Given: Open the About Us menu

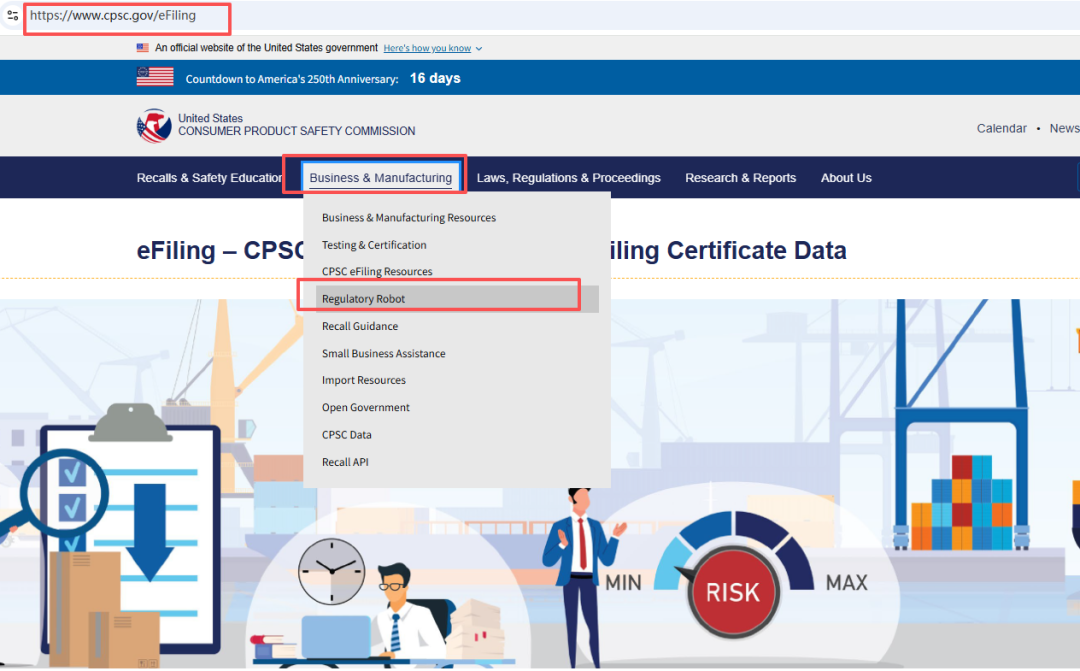Looking at the screenshot, I should click(x=846, y=178).
